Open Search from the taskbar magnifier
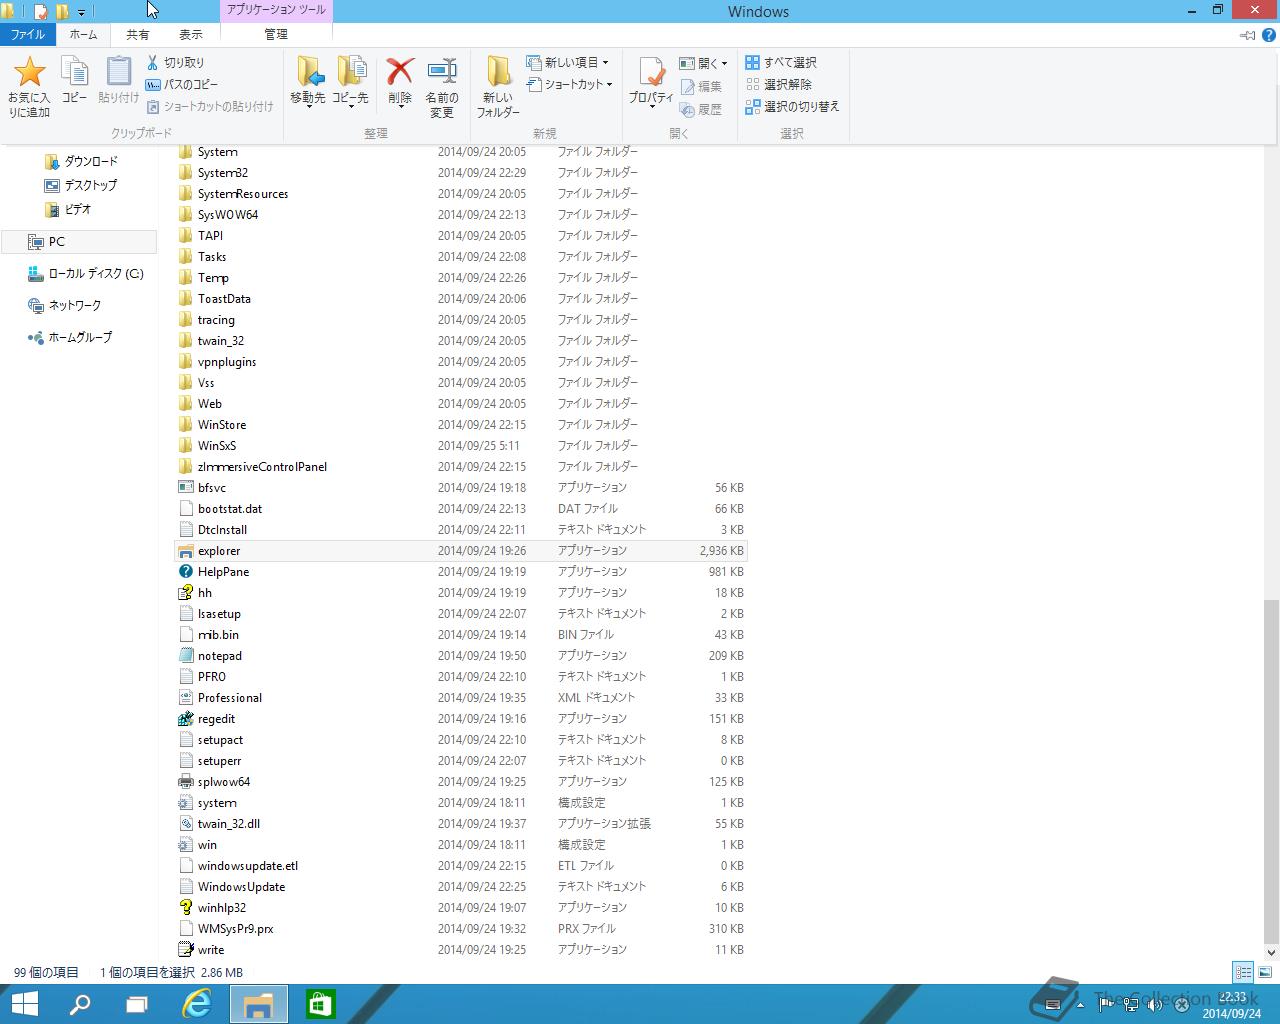Image resolution: width=1280 pixels, height=1024 pixels. [x=80, y=1004]
